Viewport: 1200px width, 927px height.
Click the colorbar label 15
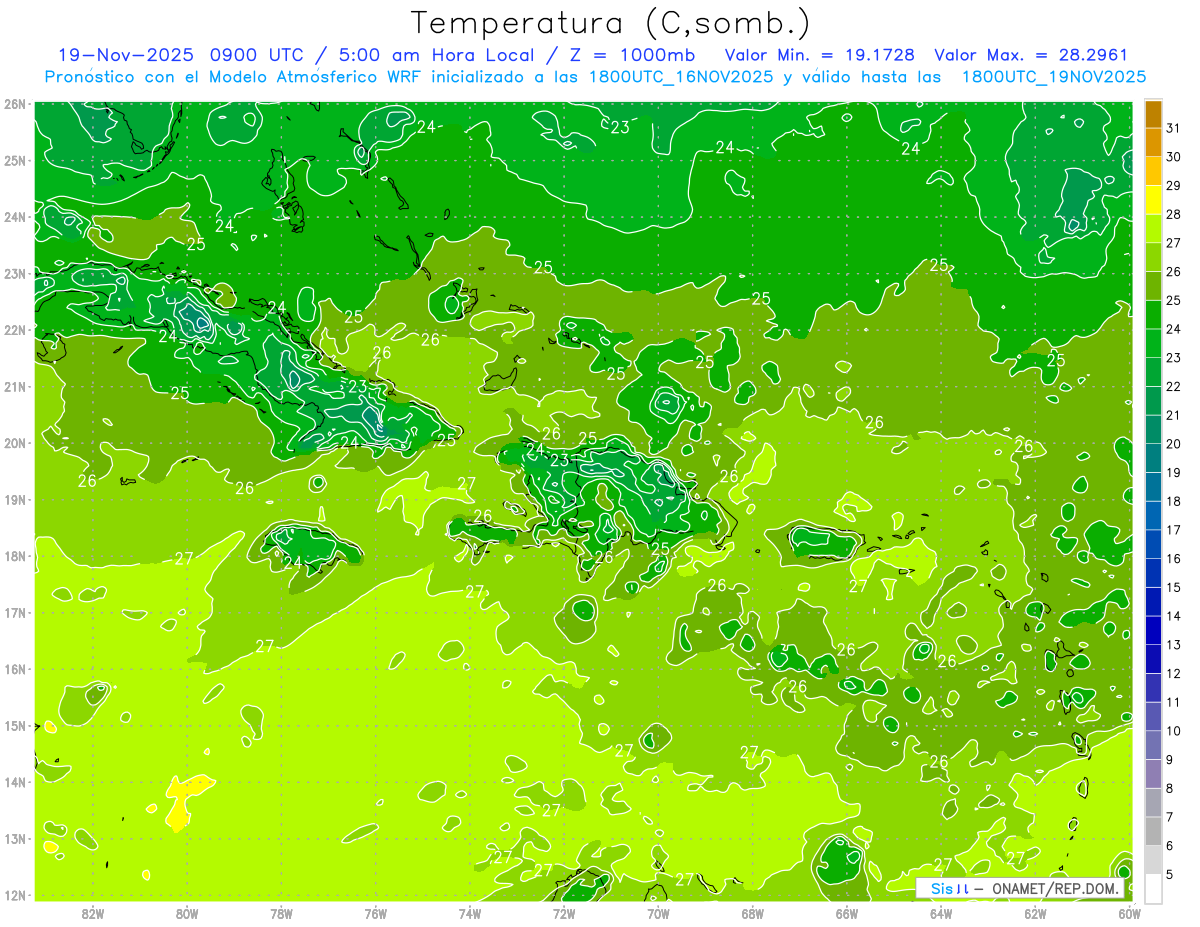[1173, 587]
